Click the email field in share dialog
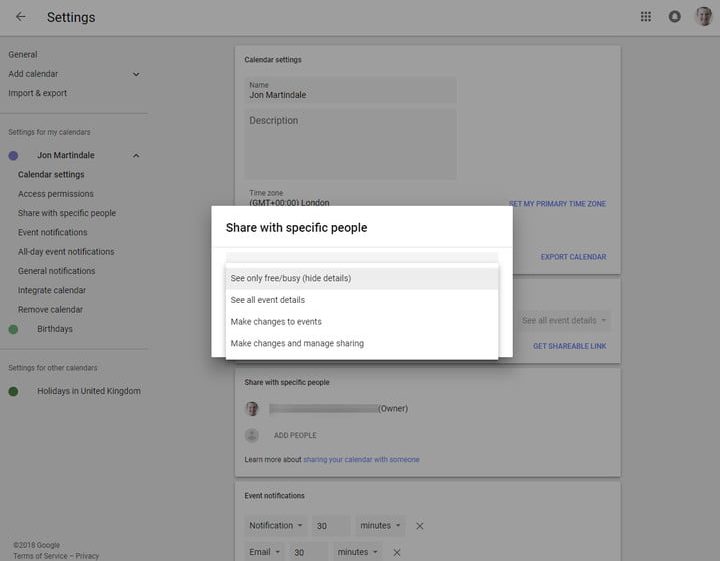The width and height of the screenshot is (720, 561). [362, 257]
